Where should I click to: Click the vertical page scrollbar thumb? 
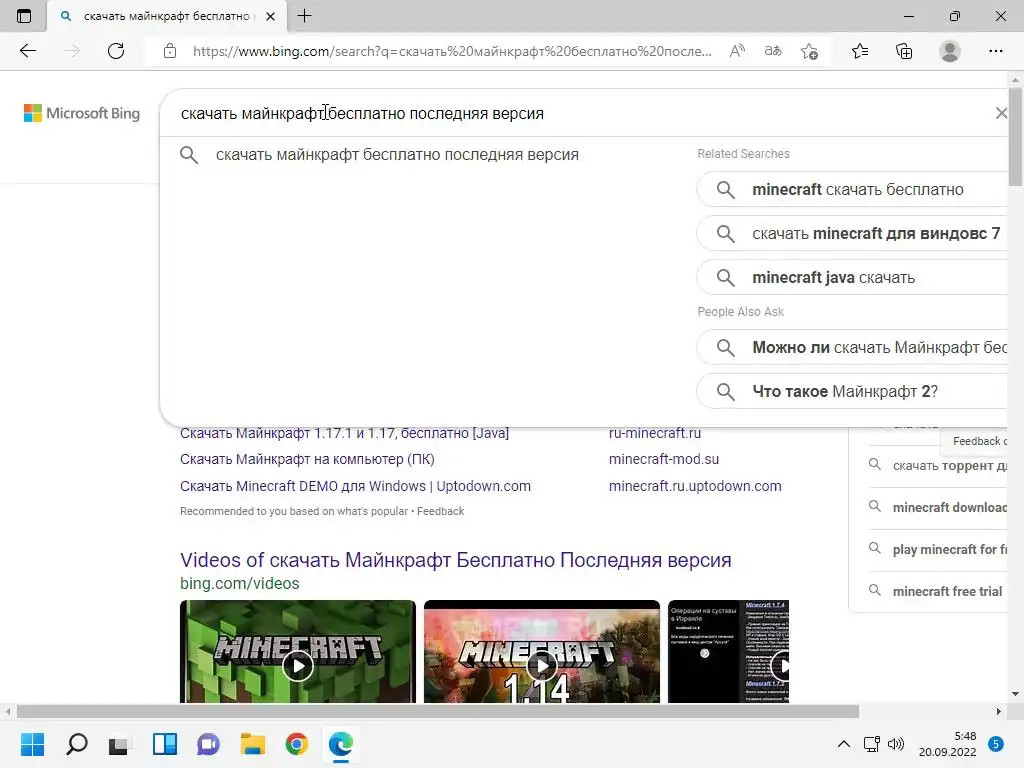[x=1015, y=136]
